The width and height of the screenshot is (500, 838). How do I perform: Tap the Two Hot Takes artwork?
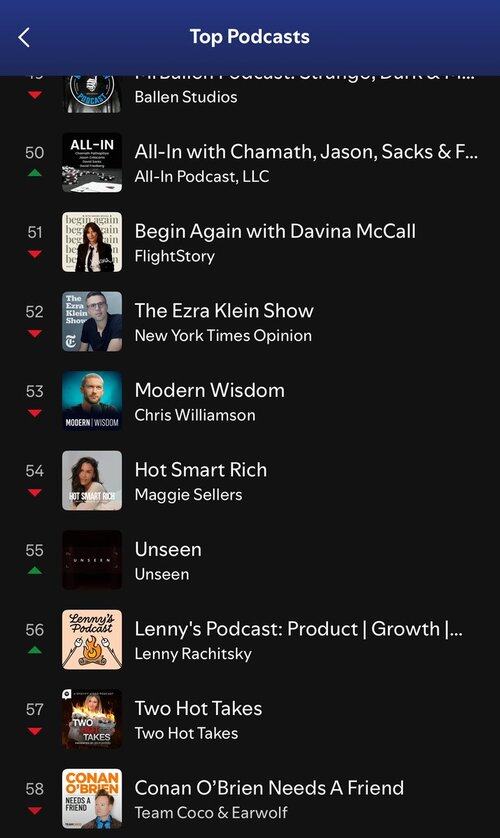[x=92, y=719]
